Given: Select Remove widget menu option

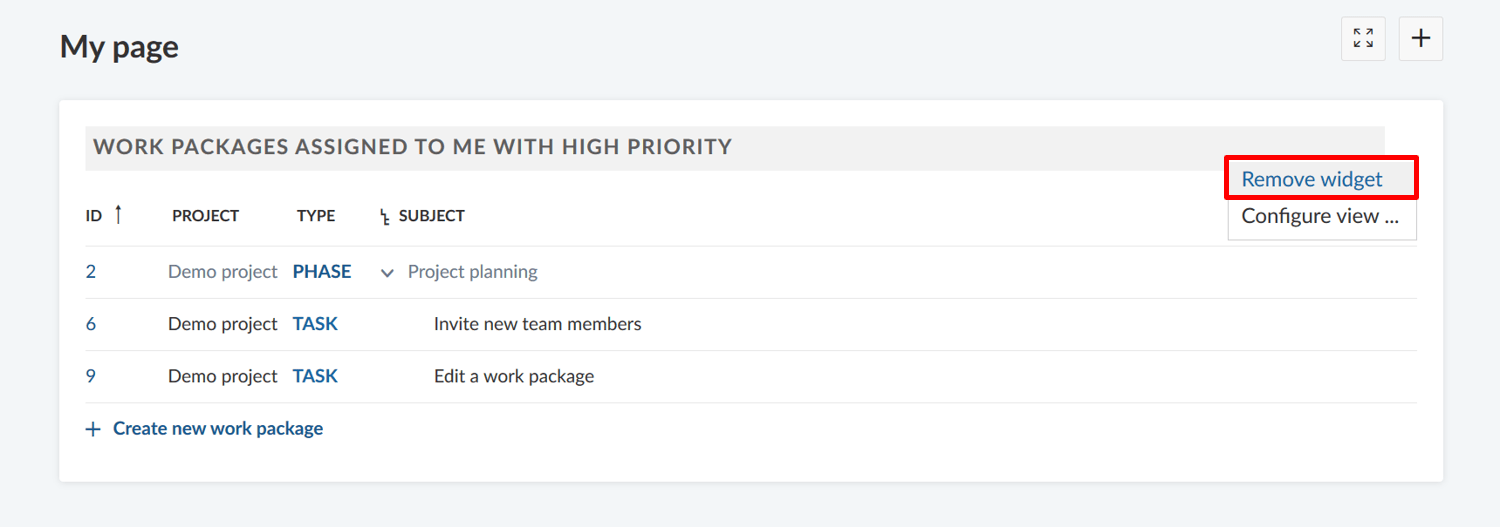Looking at the screenshot, I should [1312, 179].
